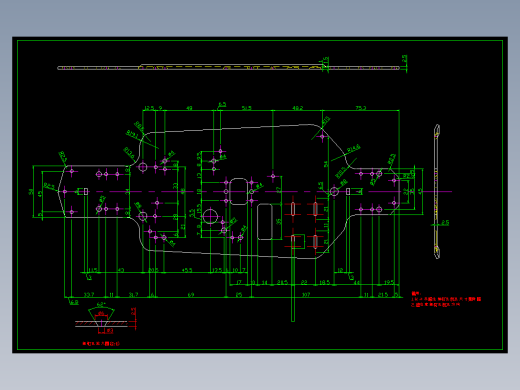Pick the 107 dimension in the bottom row
The width and height of the screenshot is (520, 390).
tap(306, 295)
